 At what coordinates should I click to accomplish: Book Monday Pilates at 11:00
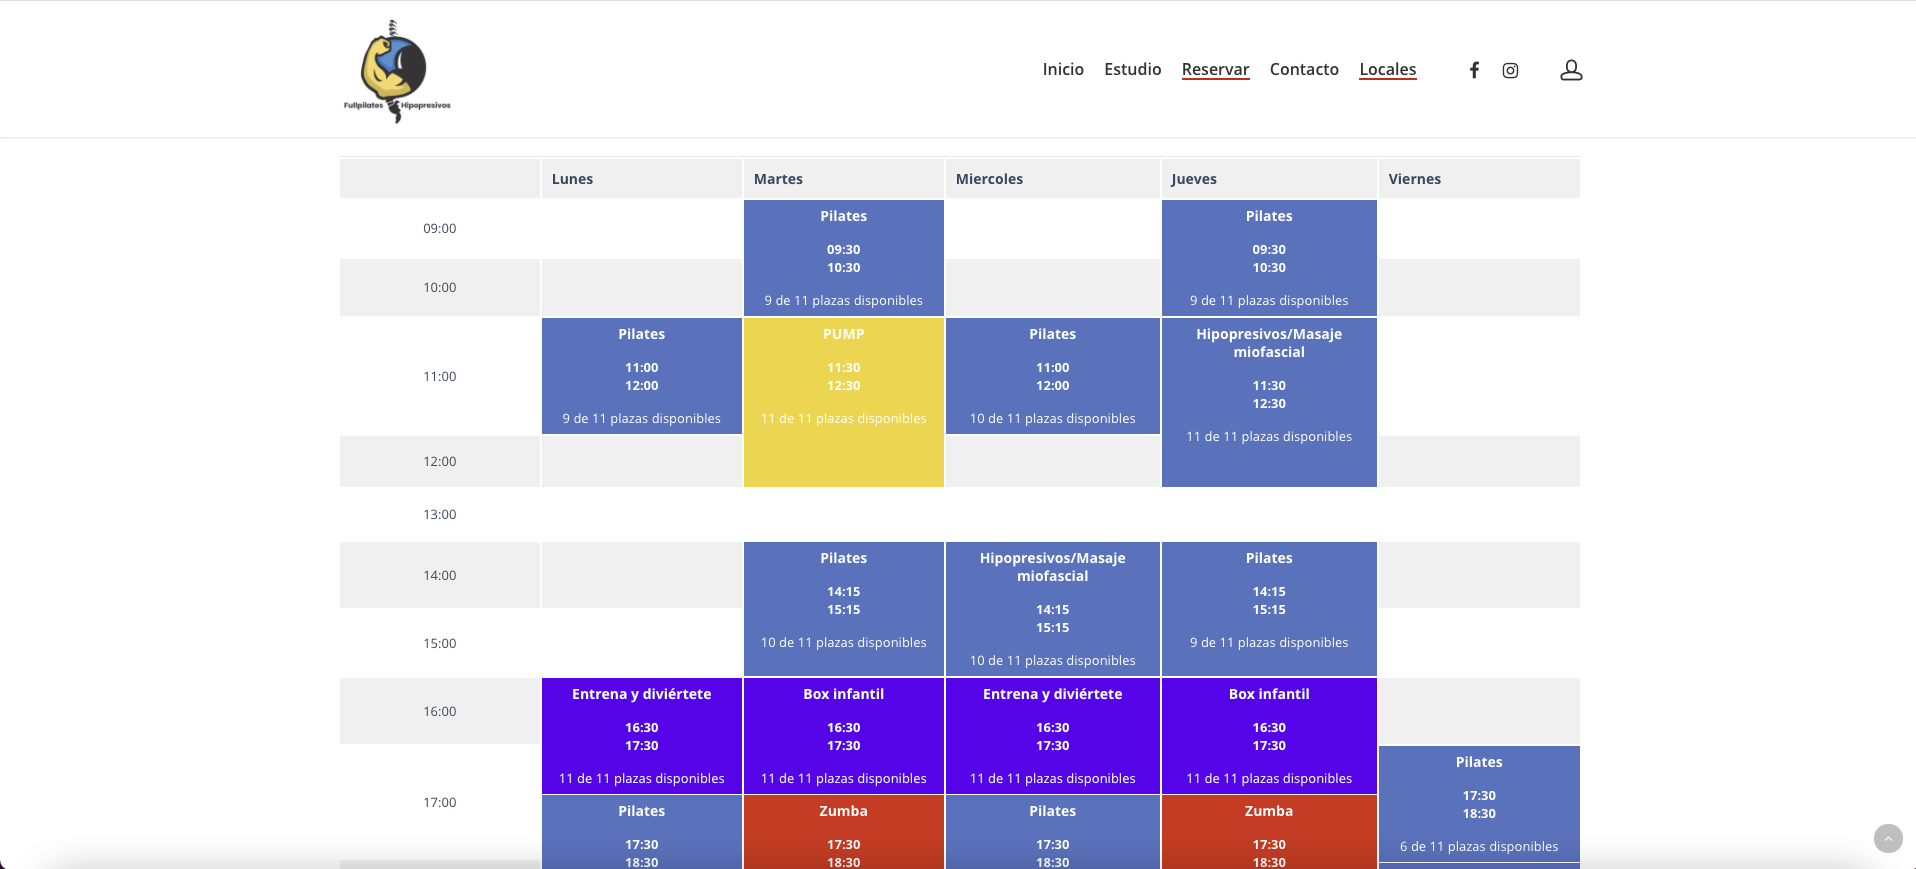click(641, 376)
